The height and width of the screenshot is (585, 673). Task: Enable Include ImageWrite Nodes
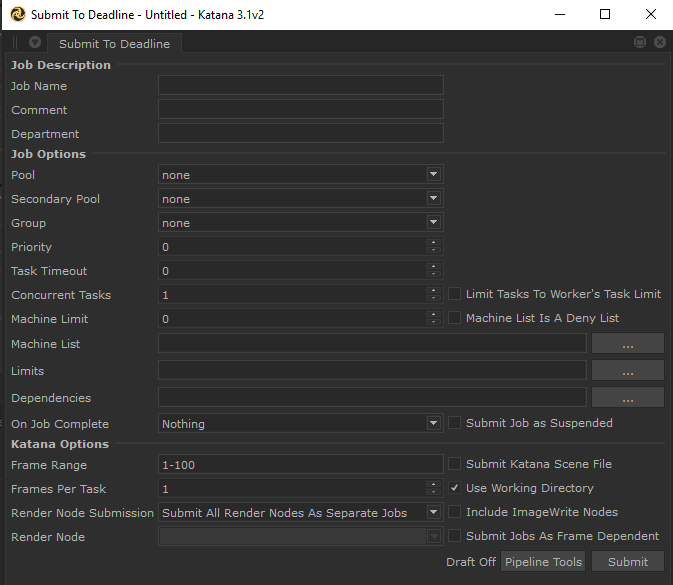click(454, 512)
